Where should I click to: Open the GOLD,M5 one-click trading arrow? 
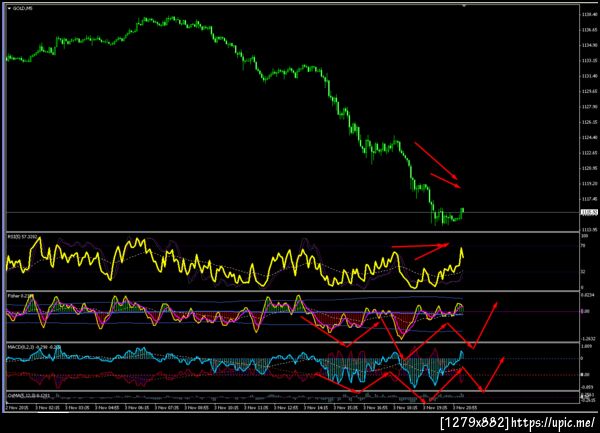[x=10, y=8]
